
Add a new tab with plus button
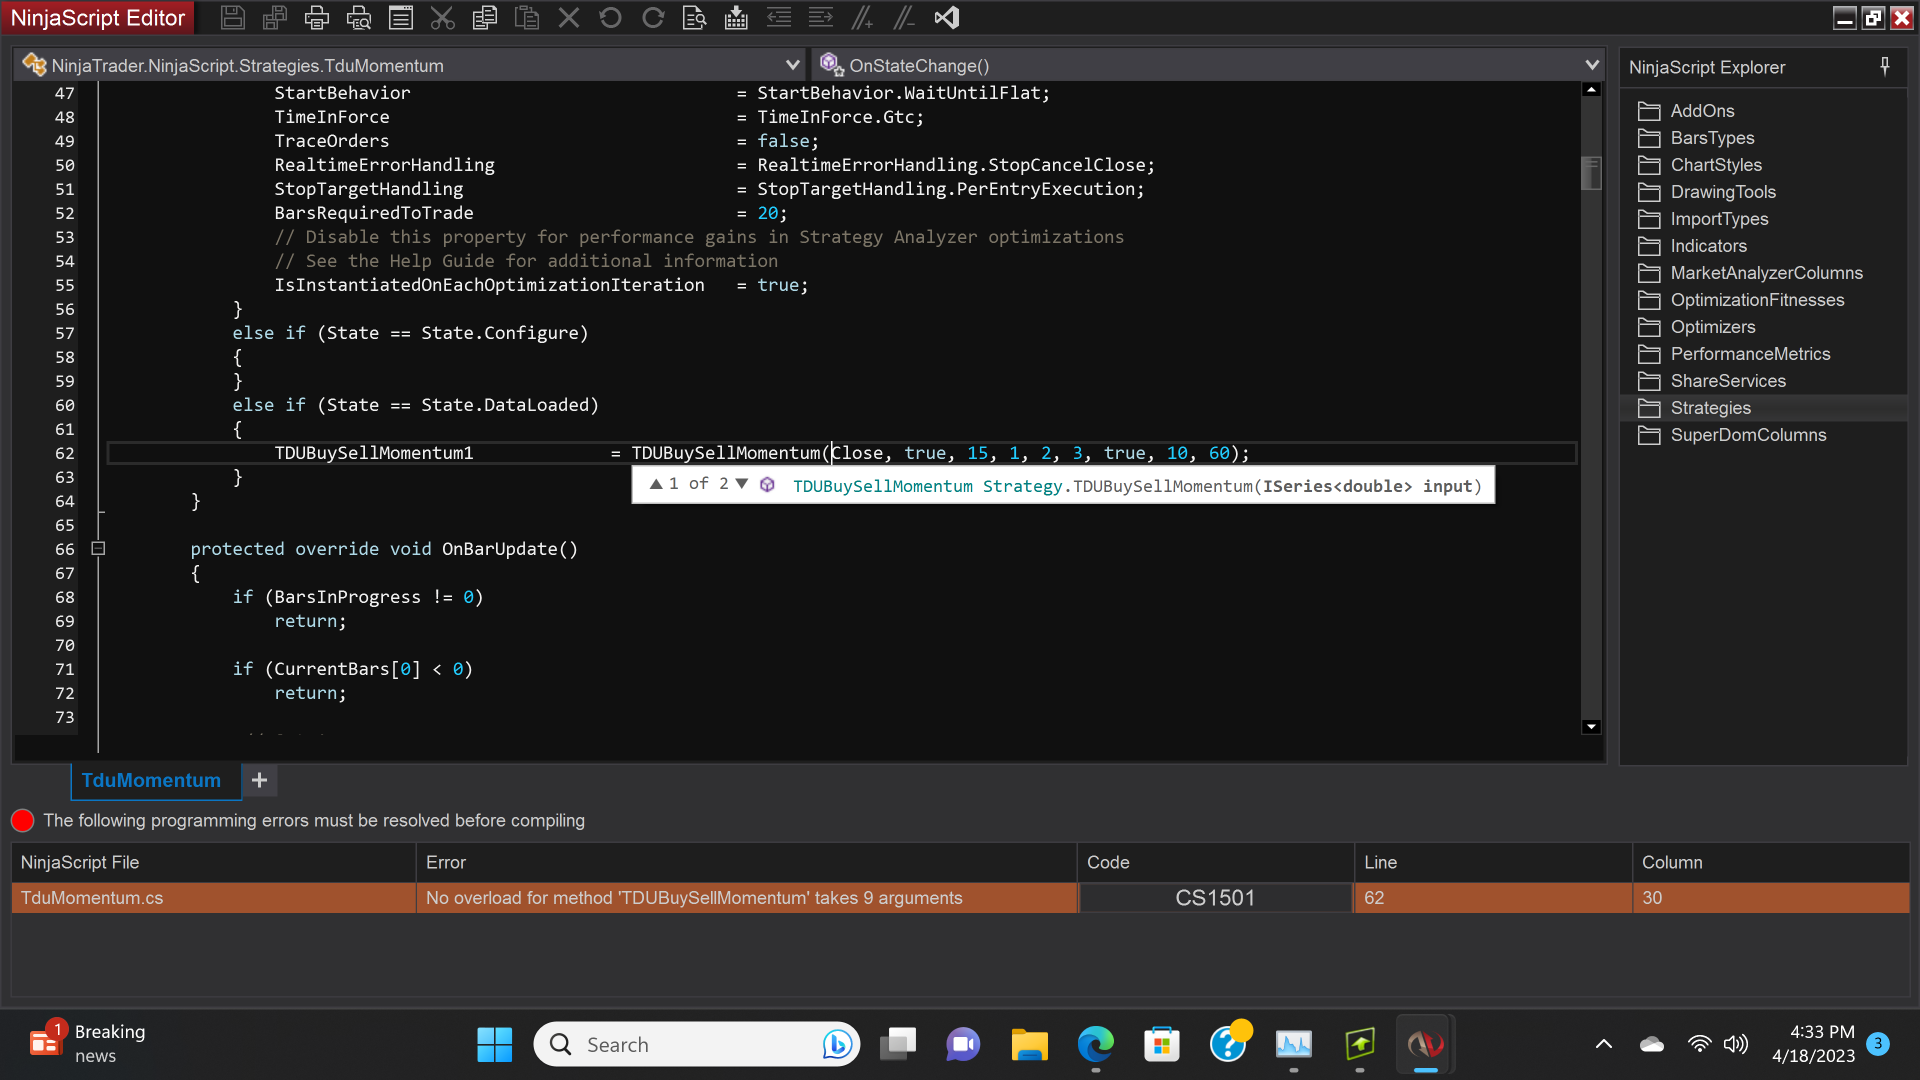[259, 780]
